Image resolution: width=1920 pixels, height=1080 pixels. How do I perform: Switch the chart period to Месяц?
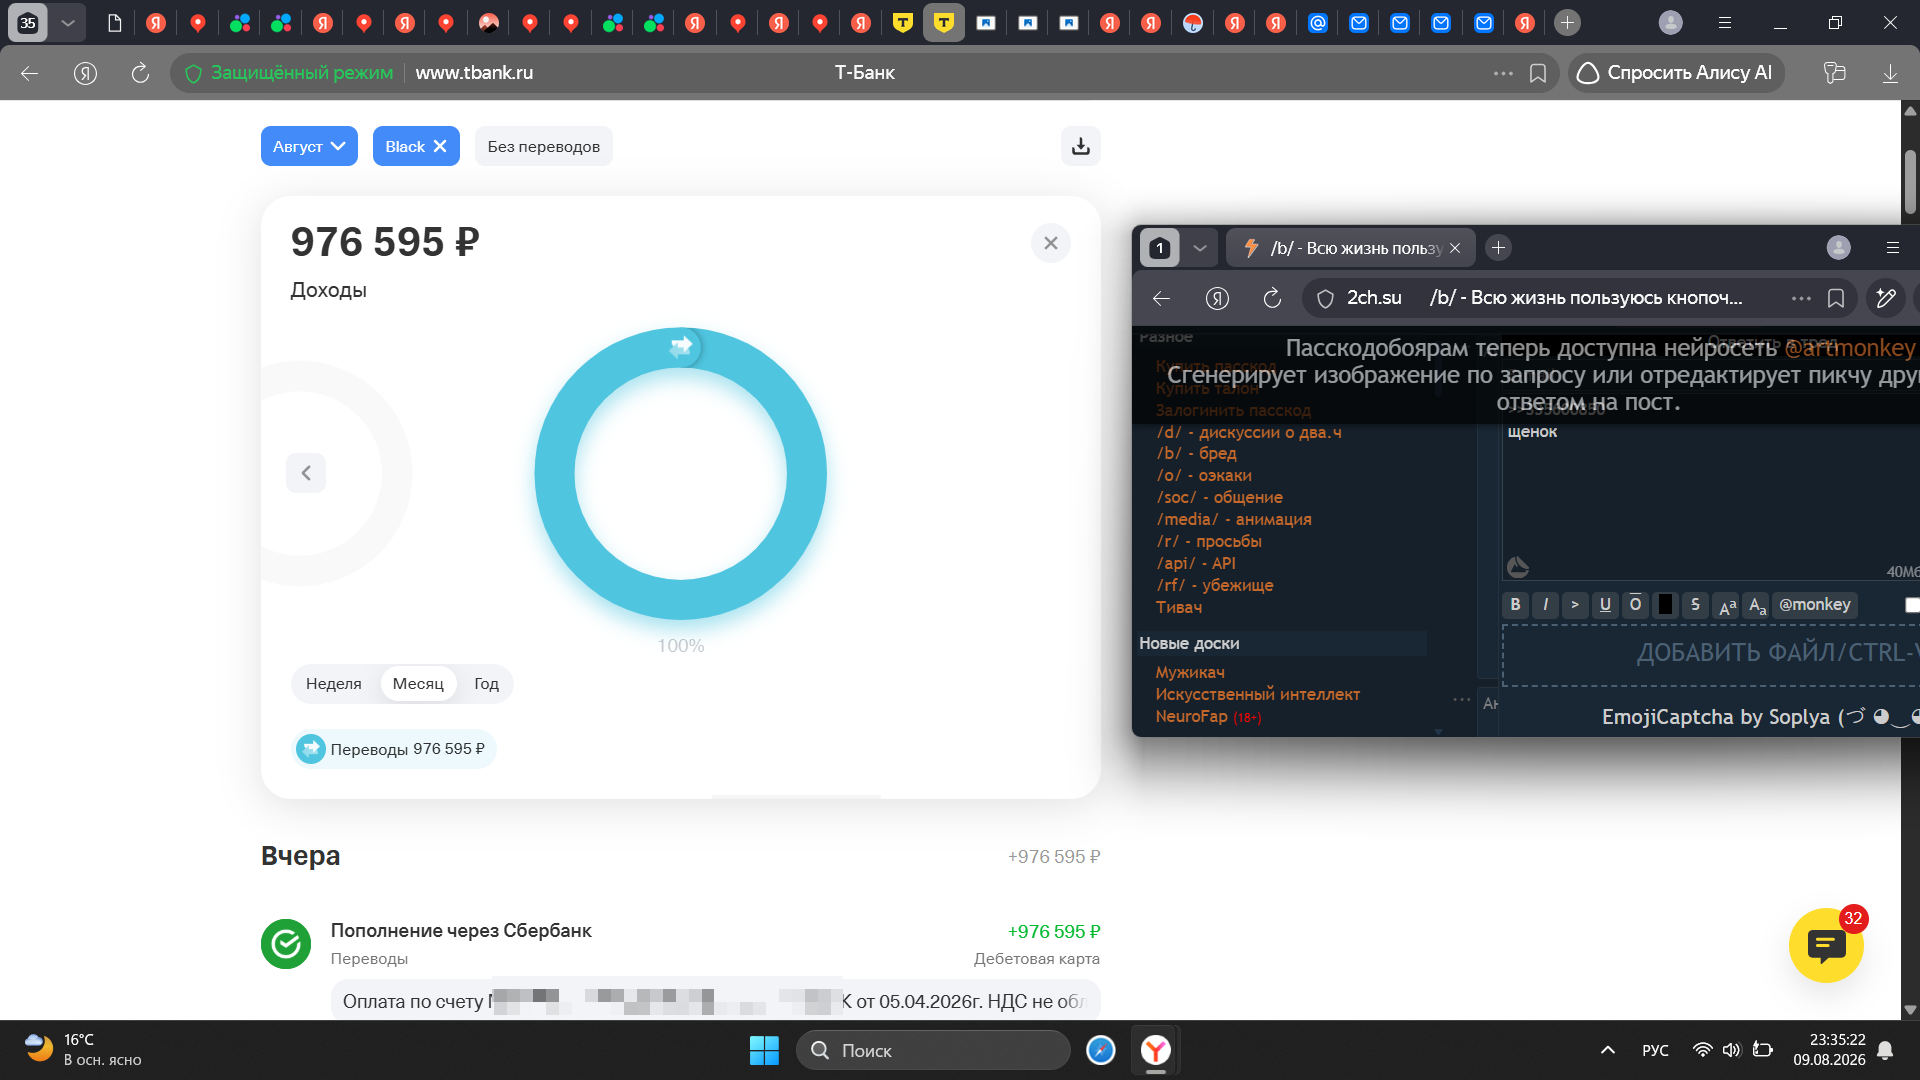pos(418,684)
